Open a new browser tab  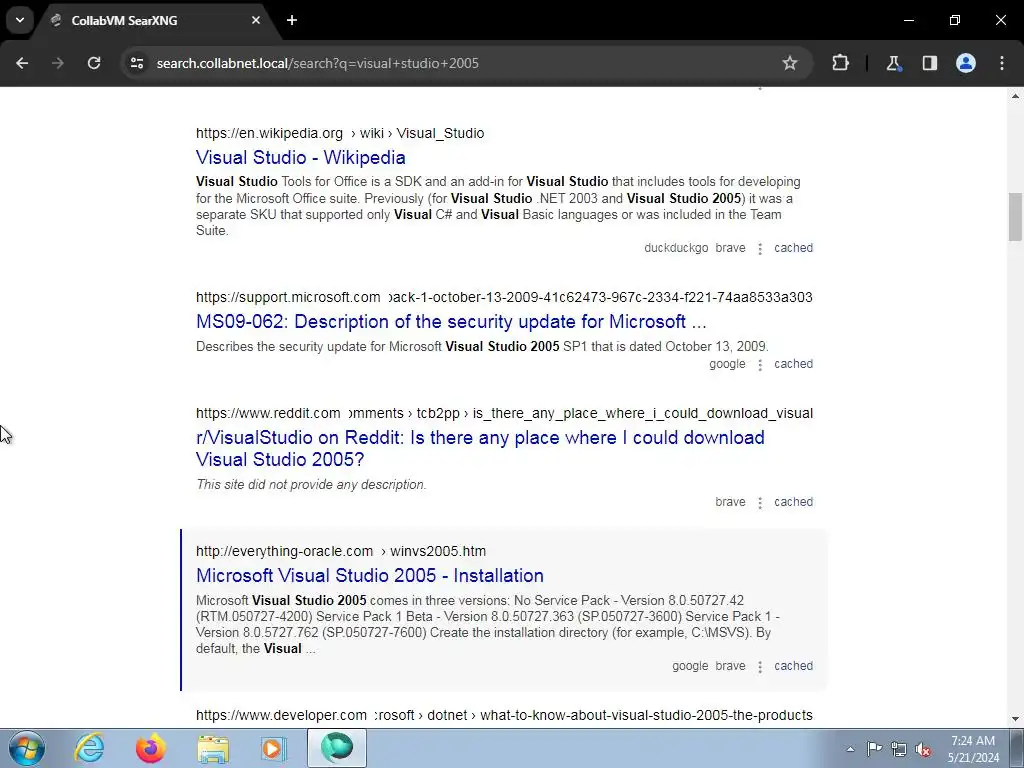click(x=292, y=20)
